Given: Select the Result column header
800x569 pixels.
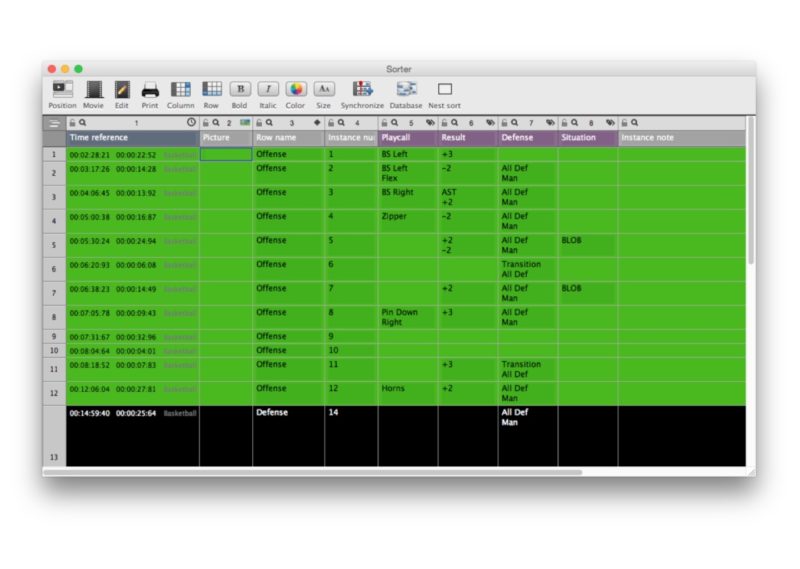Looking at the screenshot, I should 468,138.
